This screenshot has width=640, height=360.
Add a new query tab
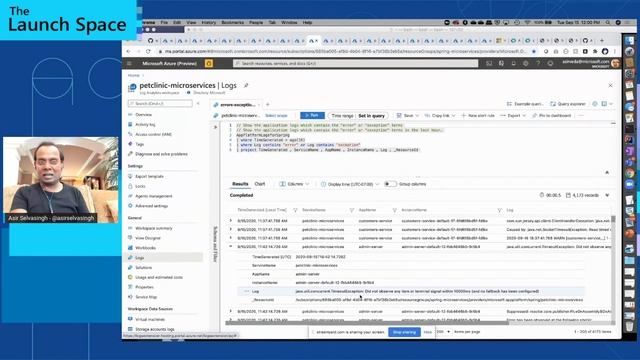(x=268, y=104)
